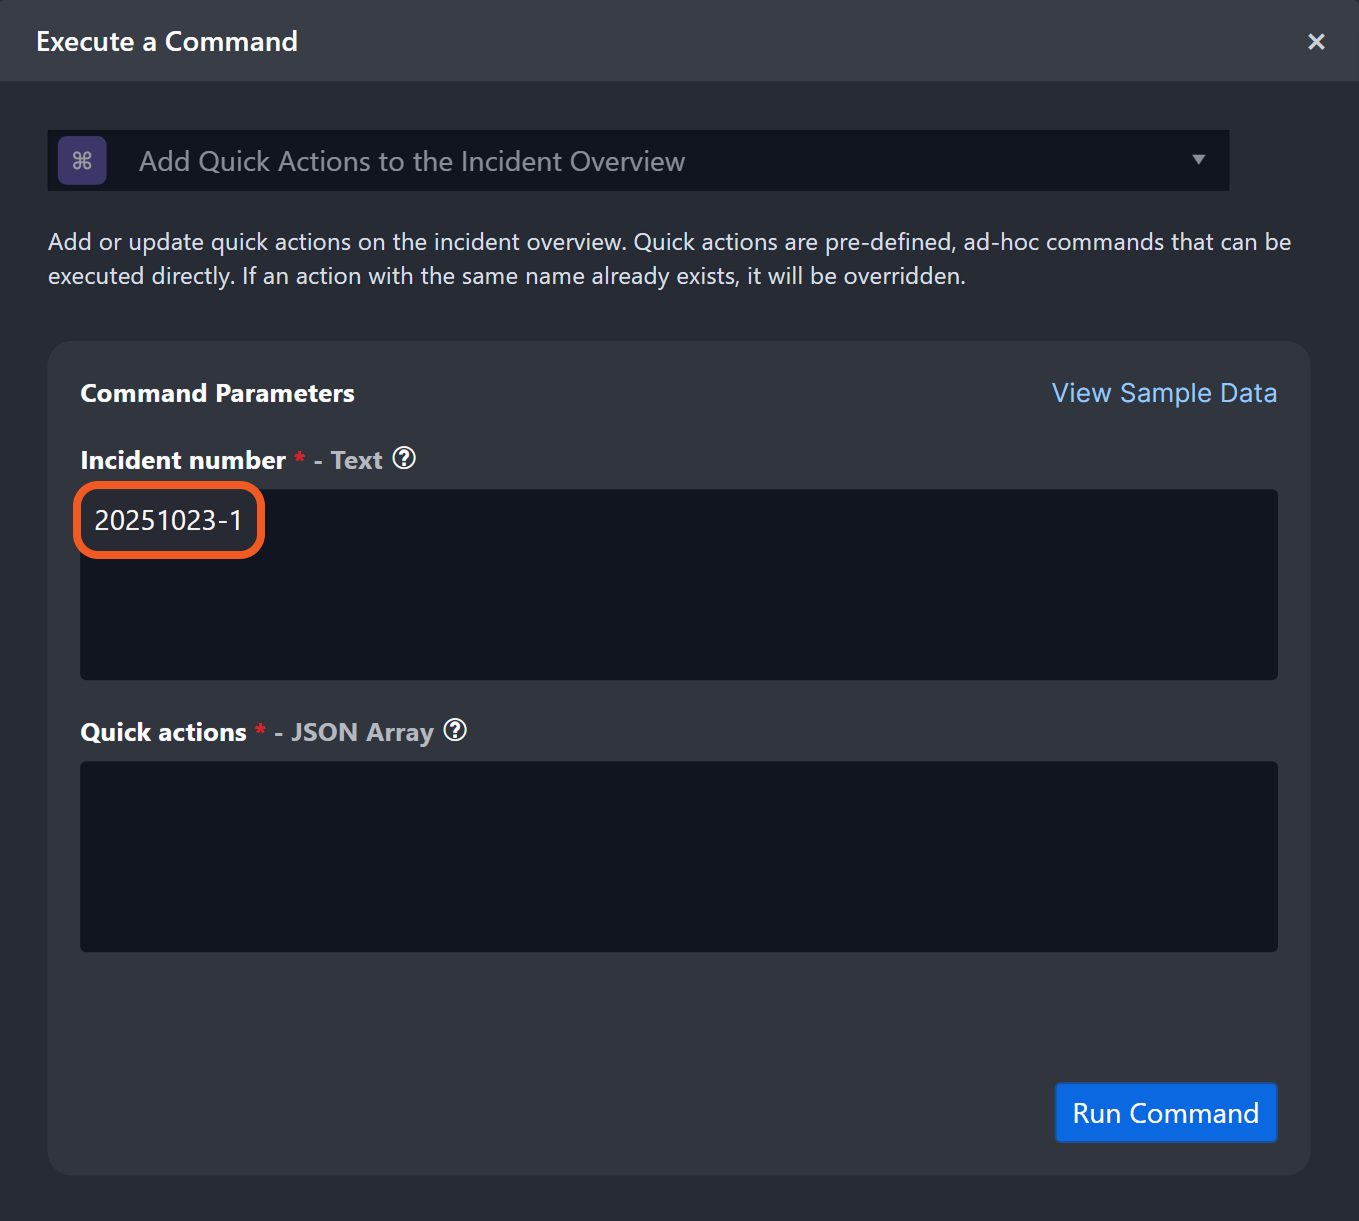Viewport: 1359px width, 1221px height.
Task: Open the Add Quick Actions command selector
Action: (x=640, y=161)
